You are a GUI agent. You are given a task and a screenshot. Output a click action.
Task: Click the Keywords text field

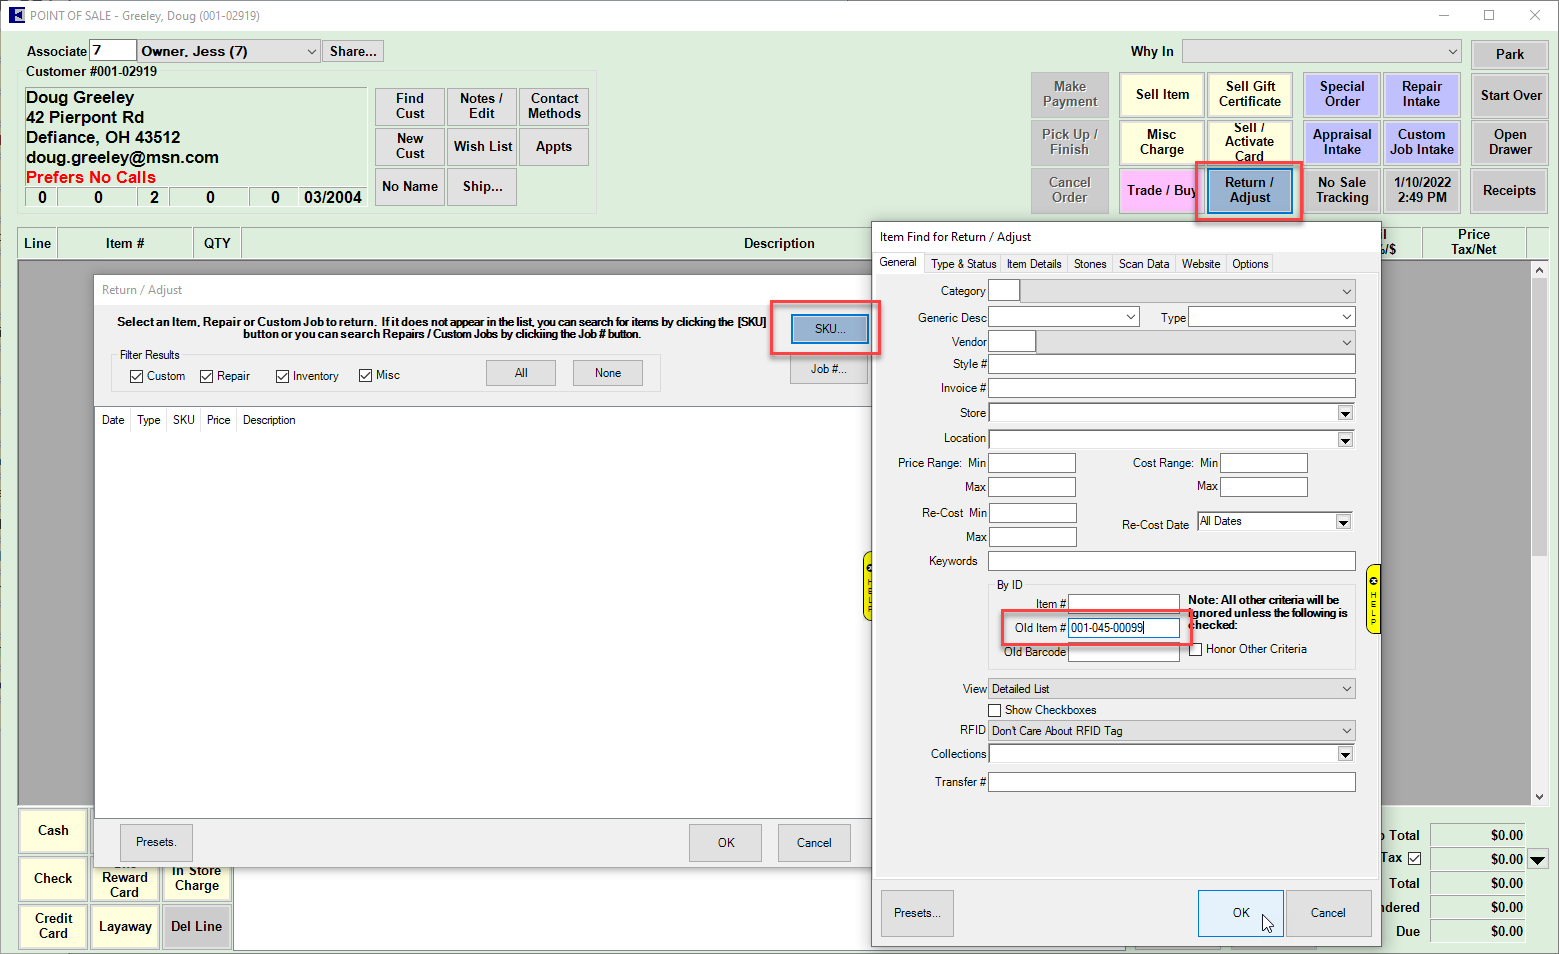[x=1171, y=561]
